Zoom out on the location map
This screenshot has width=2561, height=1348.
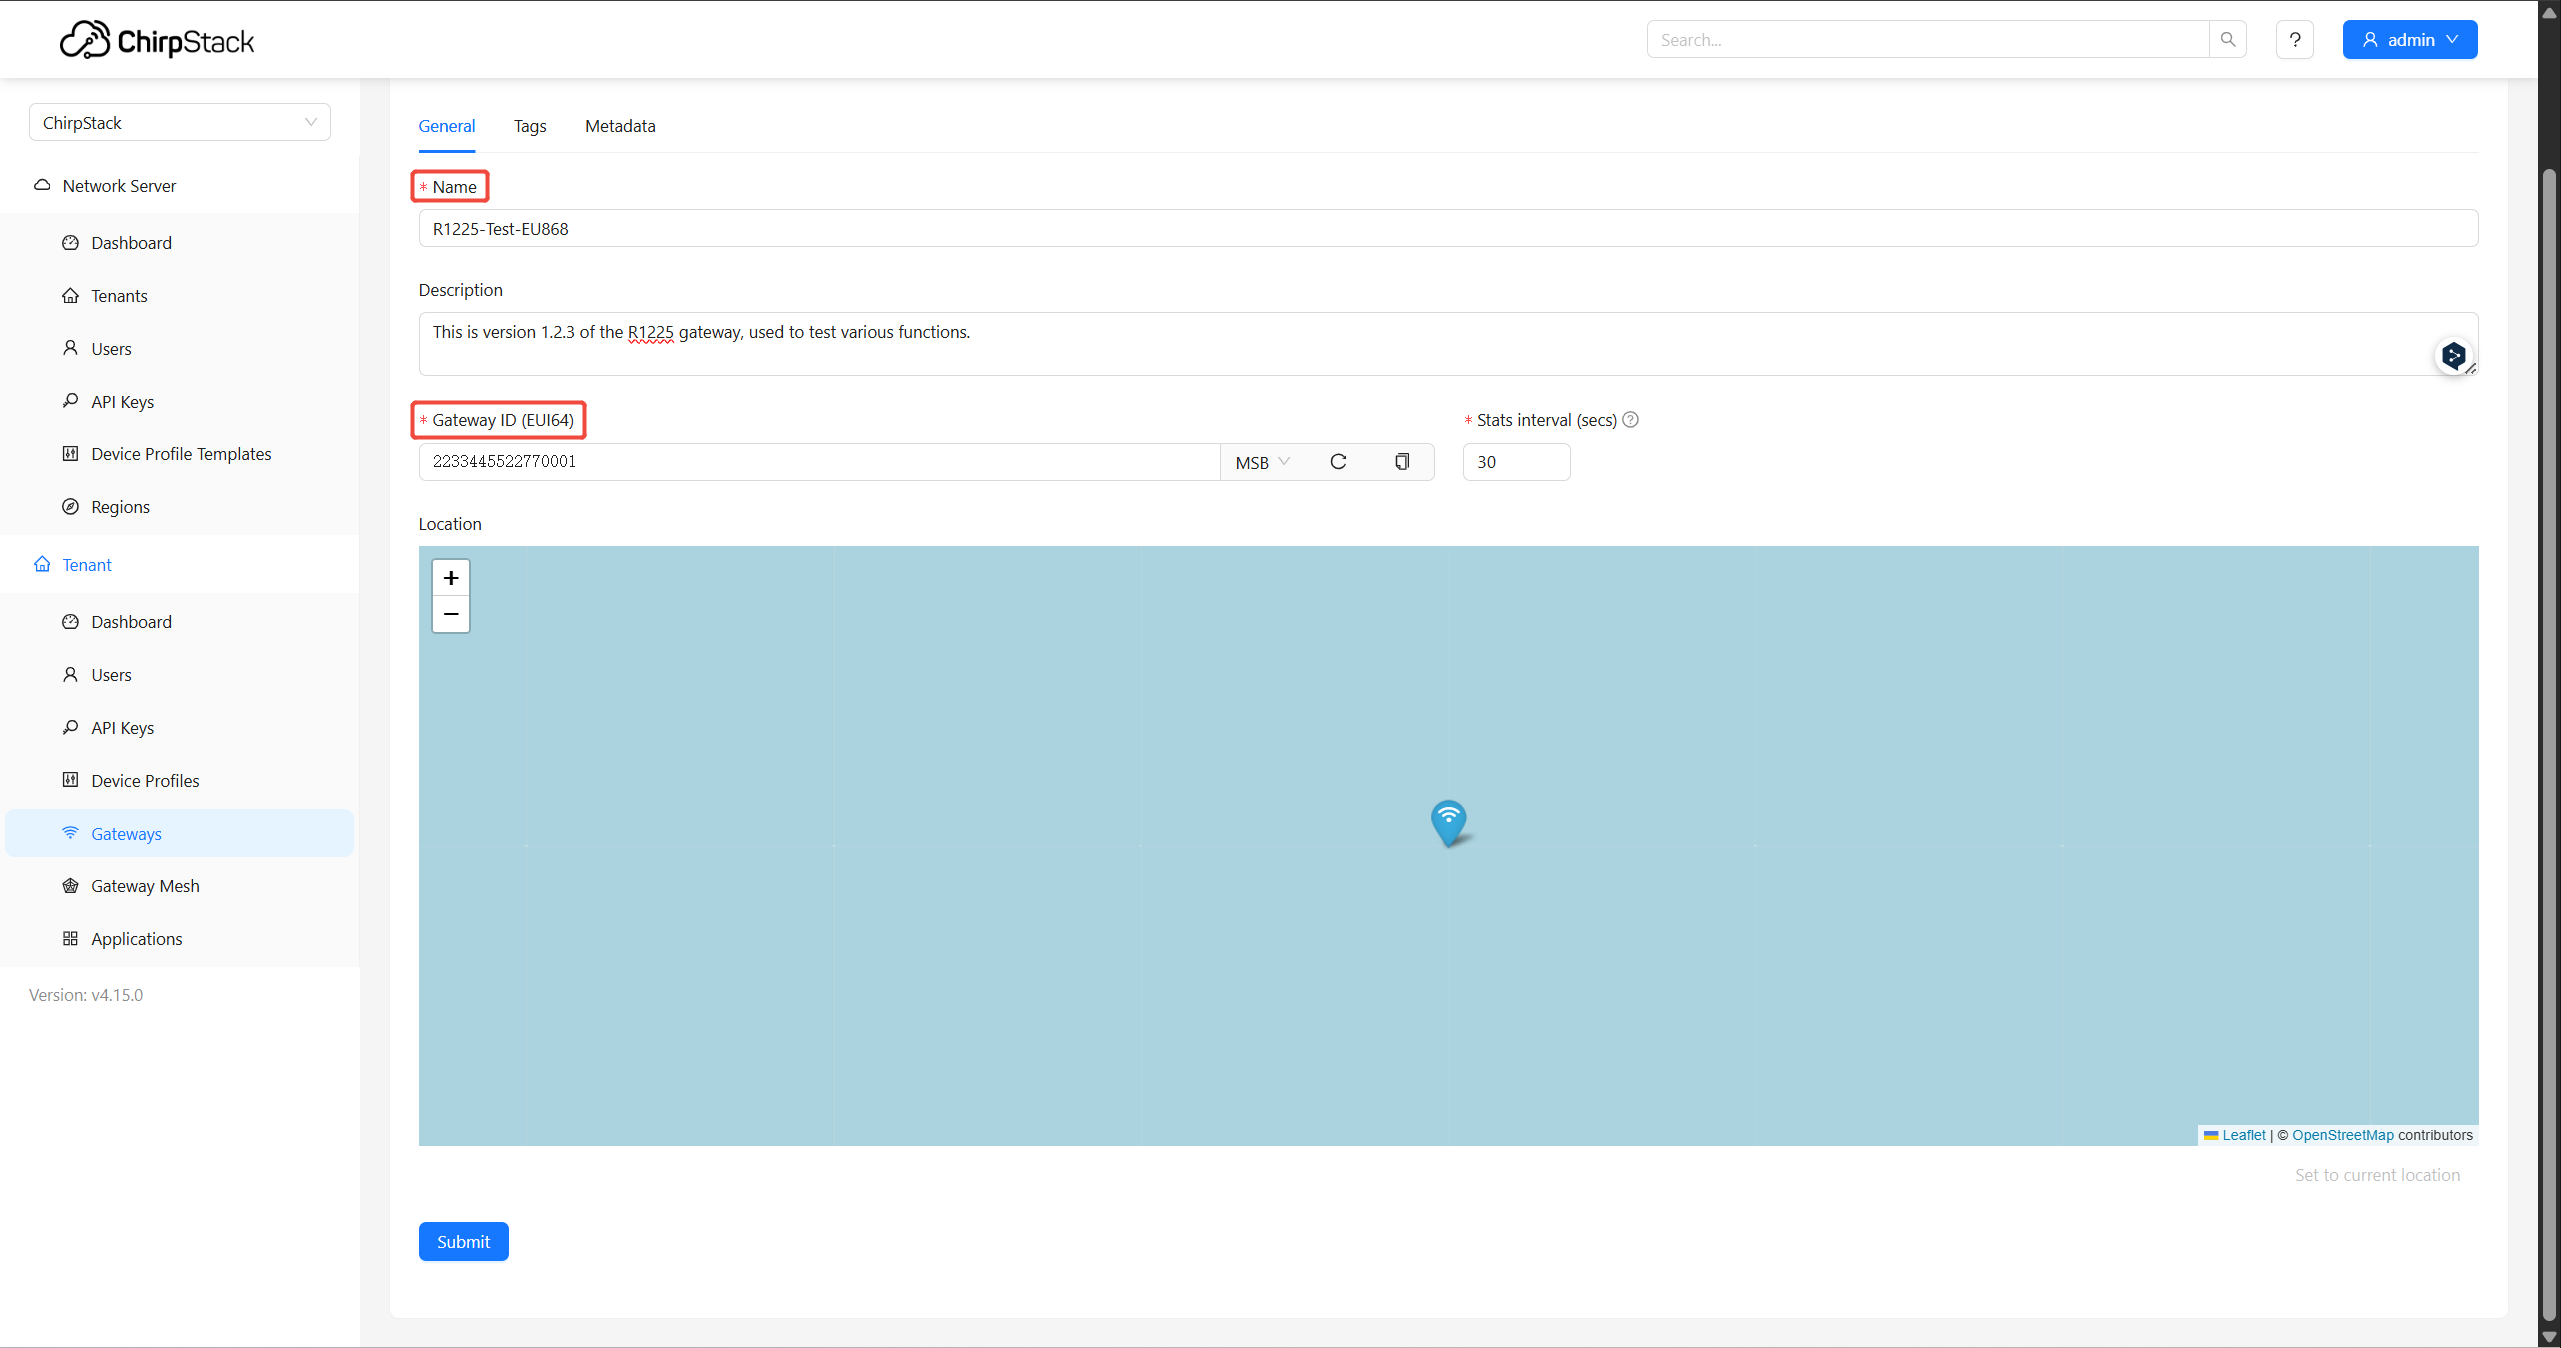(x=451, y=614)
